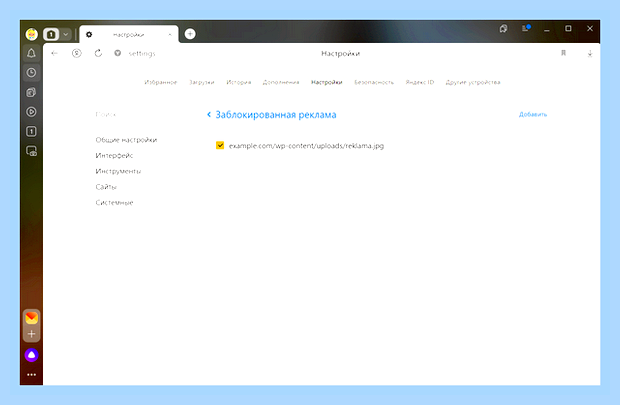Switch to the Настройки browser tab
The width and height of the screenshot is (620, 405).
coord(129,34)
